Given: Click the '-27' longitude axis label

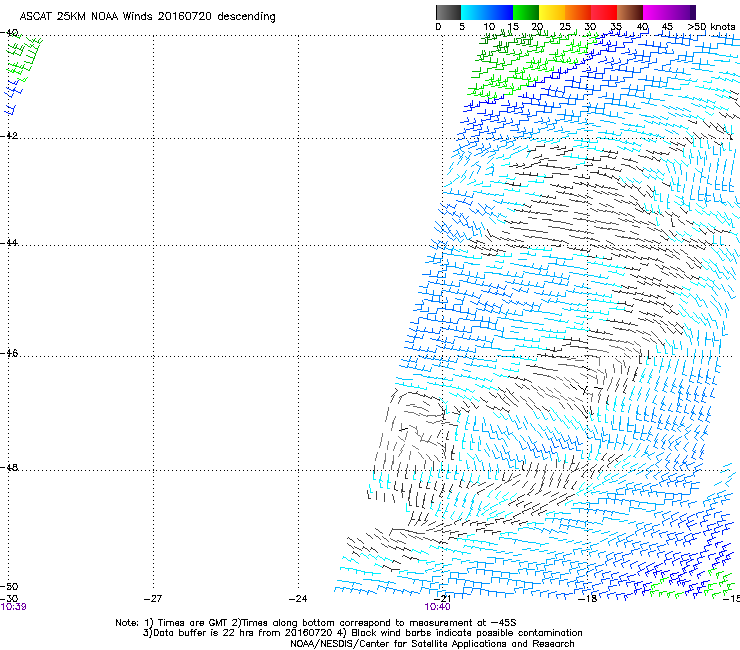Looking at the screenshot, I should click(x=153, y=599).
